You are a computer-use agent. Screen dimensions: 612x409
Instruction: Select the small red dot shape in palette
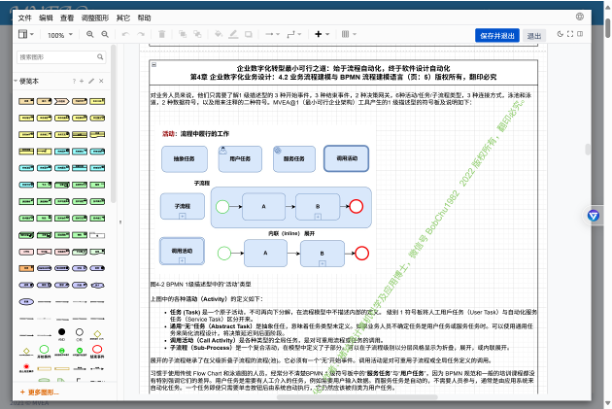(26, 366)
